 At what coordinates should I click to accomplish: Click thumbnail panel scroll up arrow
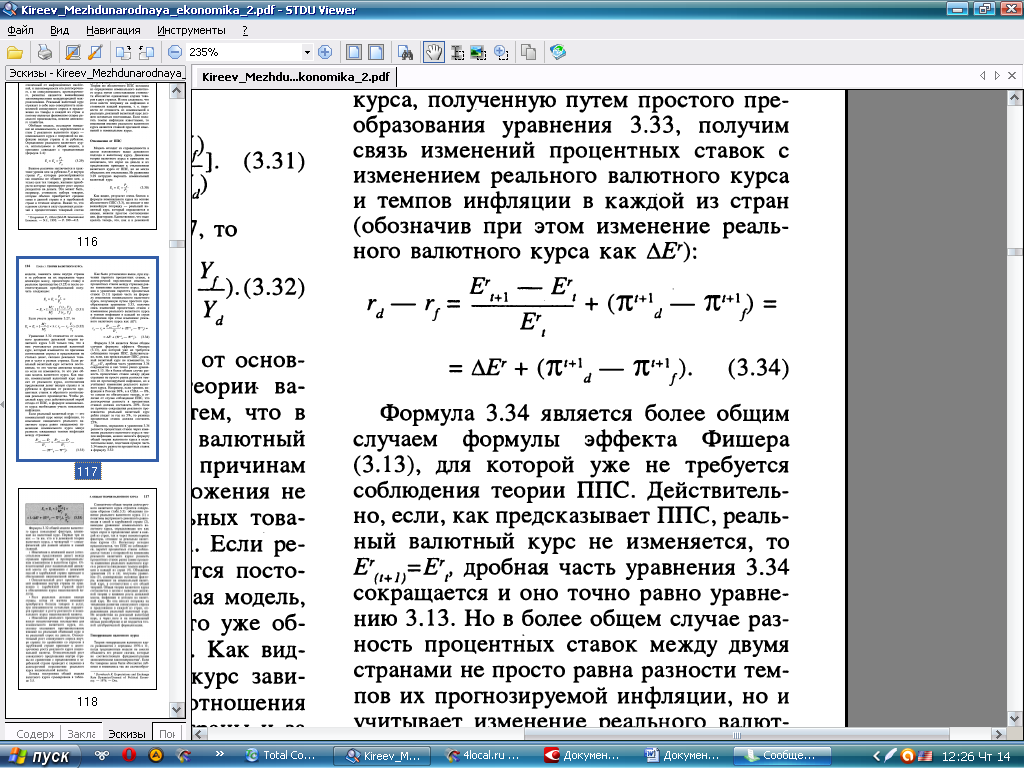pos(177,91)
